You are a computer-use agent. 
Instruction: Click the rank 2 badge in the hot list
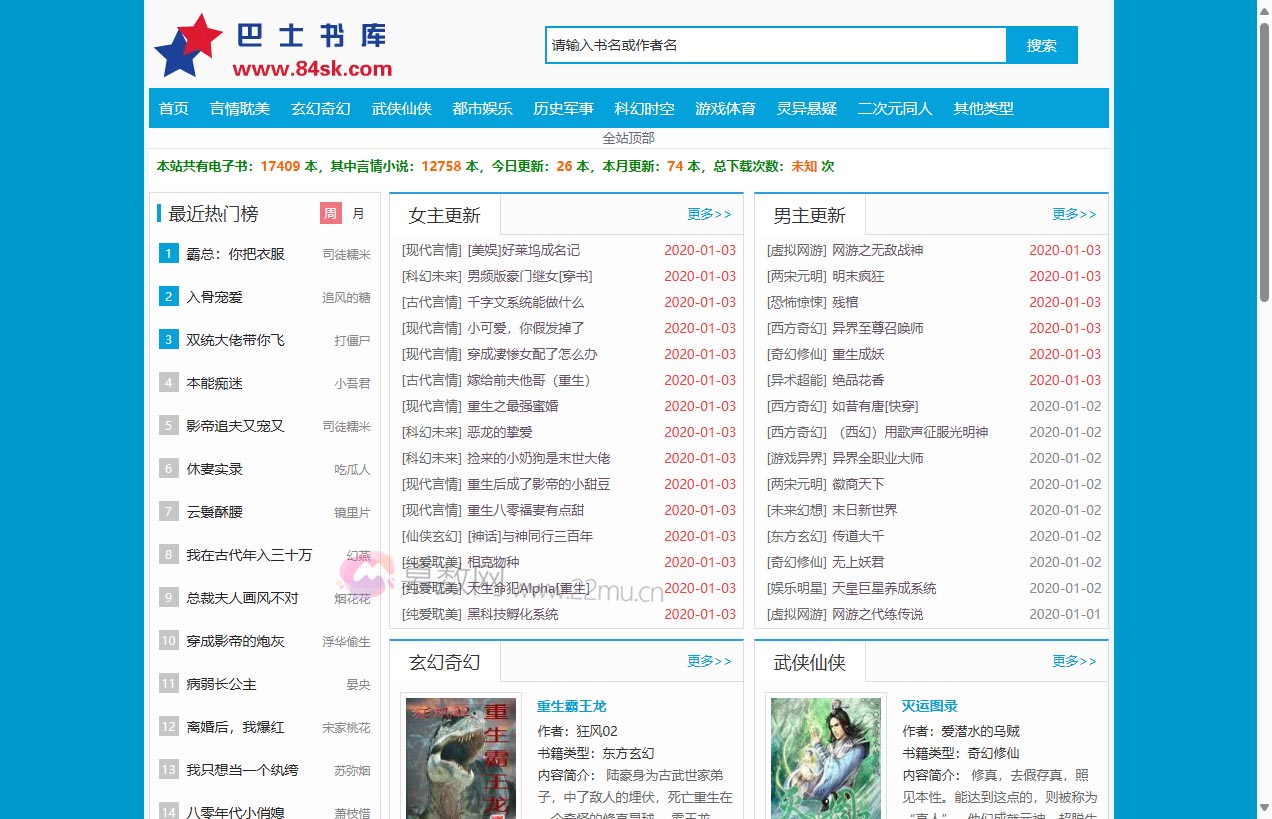169,297
